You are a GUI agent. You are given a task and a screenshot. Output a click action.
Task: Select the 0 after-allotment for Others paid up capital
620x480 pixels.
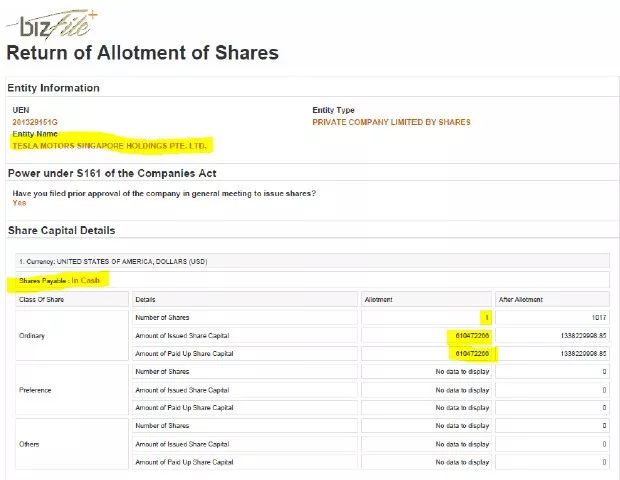604,462
